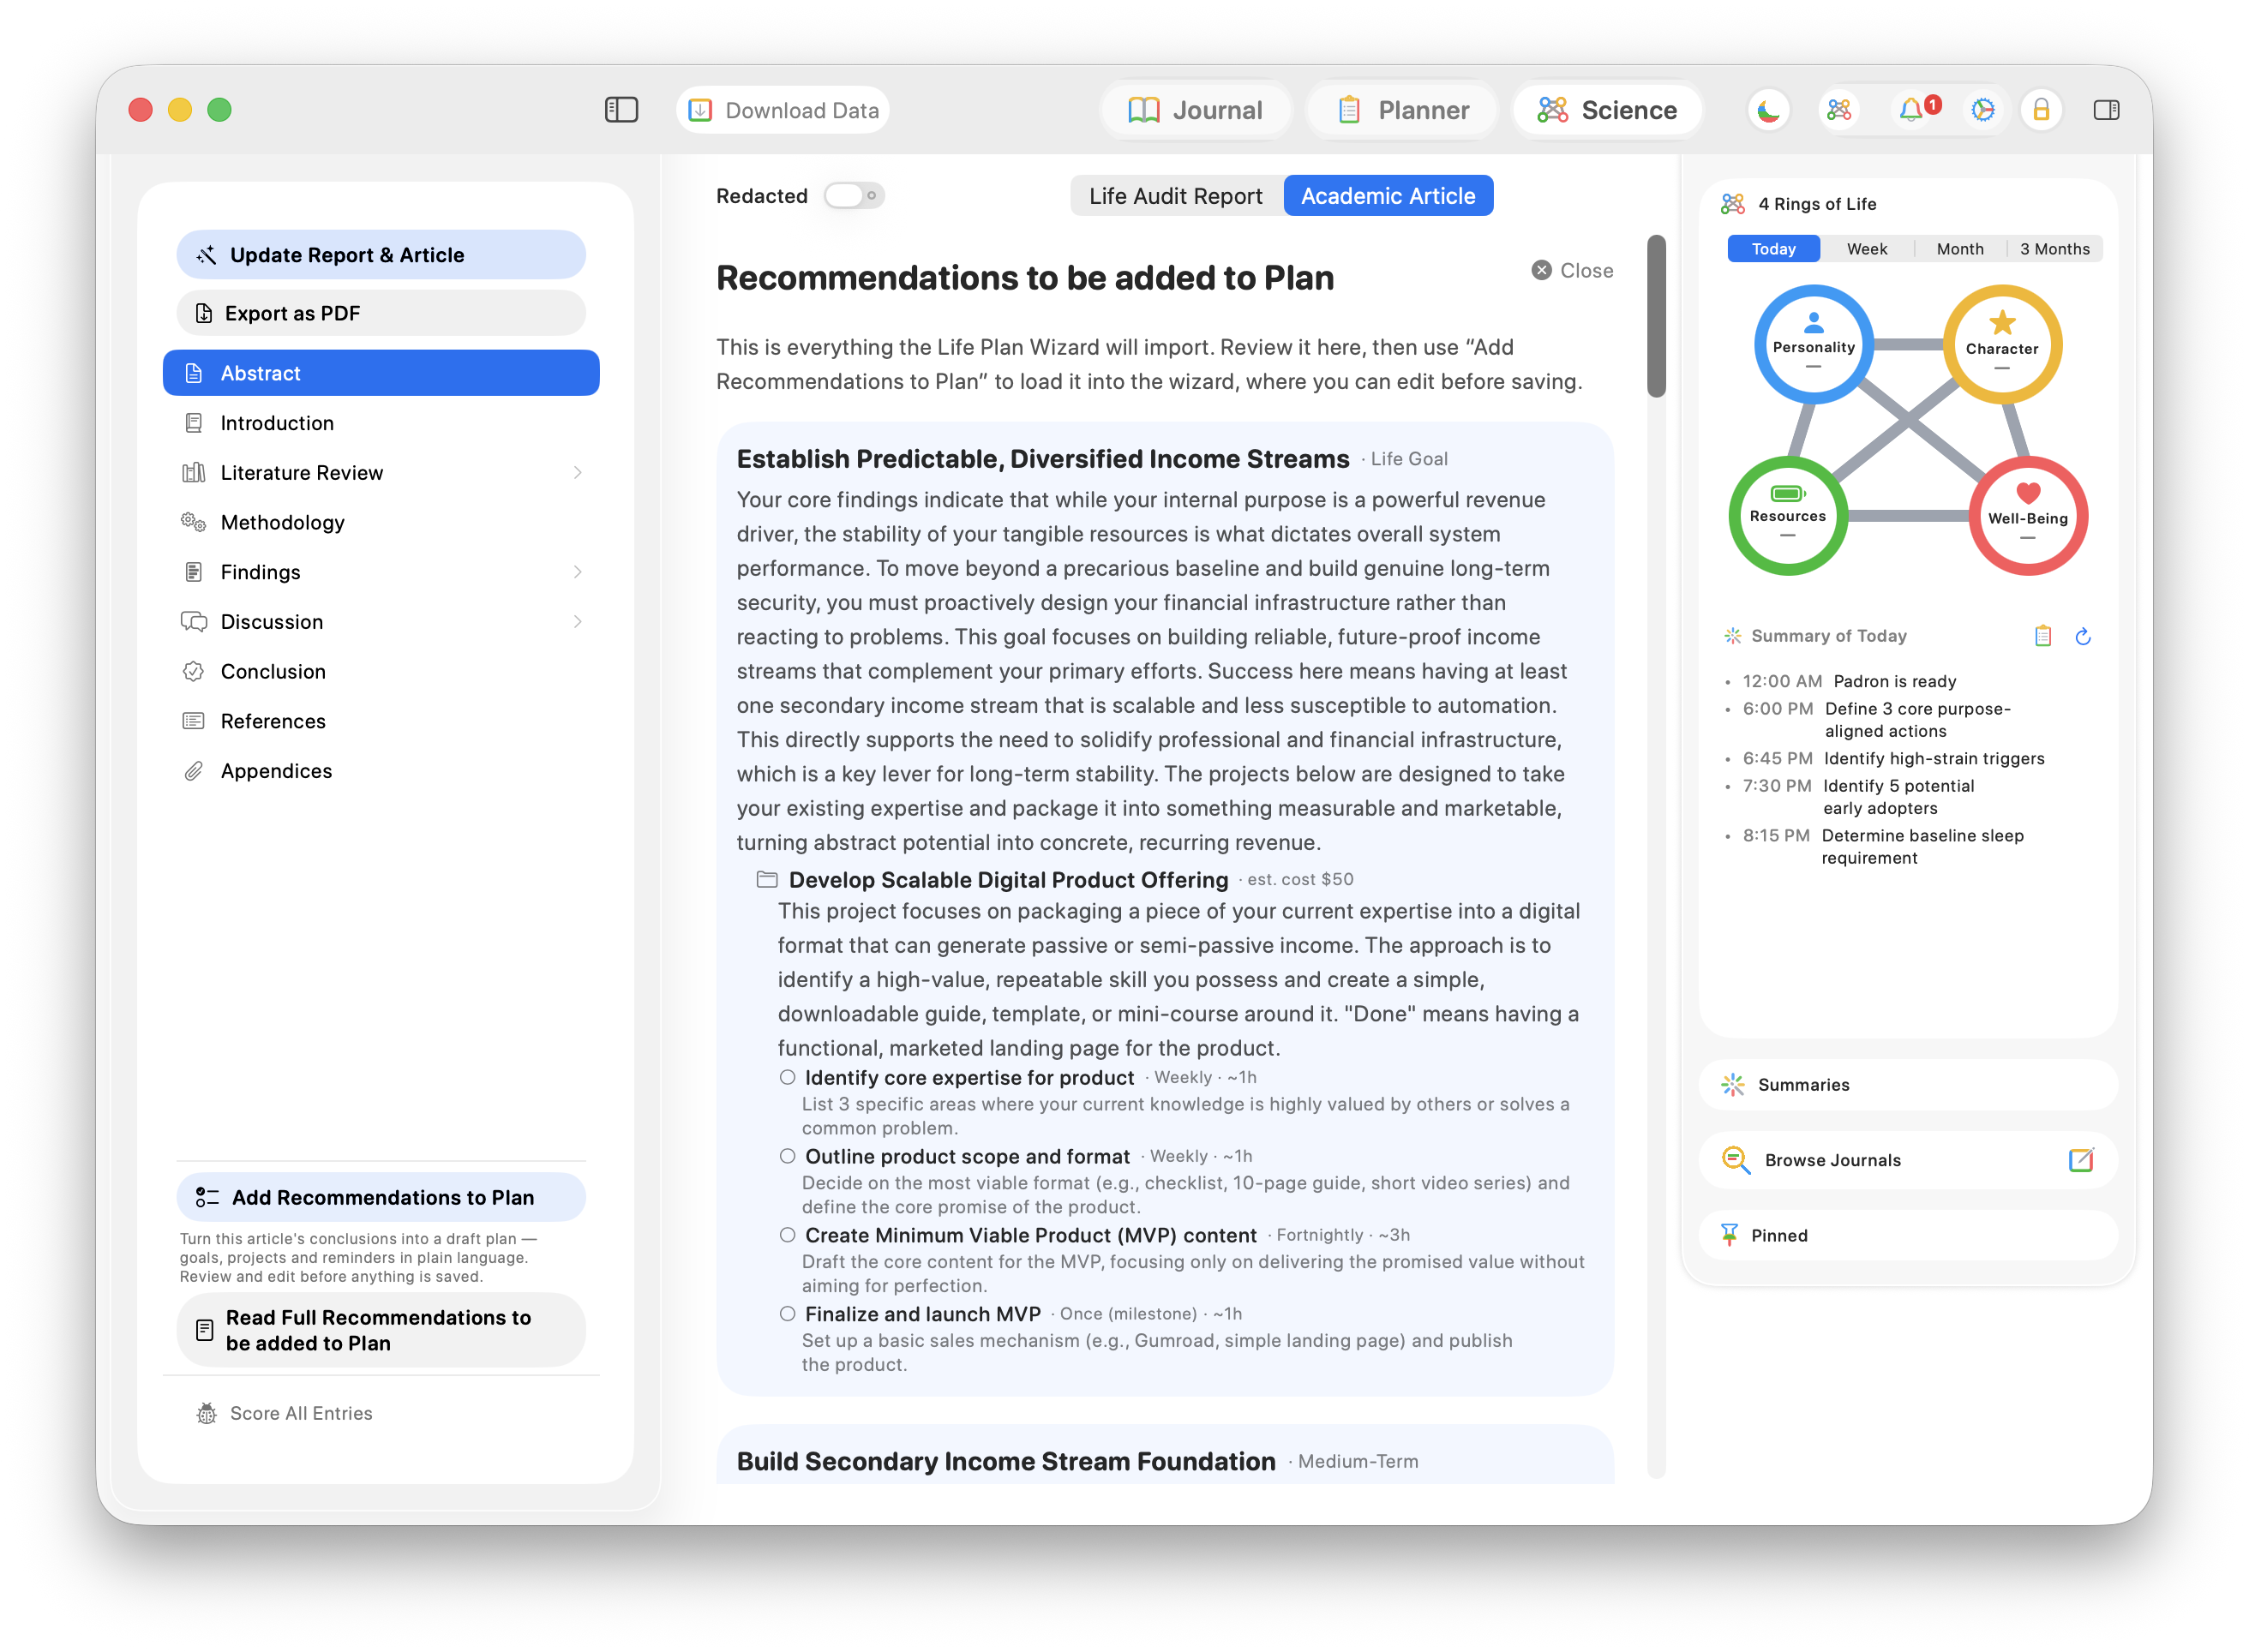Click the Appendices paperclip icon
The width and height of the screenshot is (2249, 1652).
click(x=193, y=771)
